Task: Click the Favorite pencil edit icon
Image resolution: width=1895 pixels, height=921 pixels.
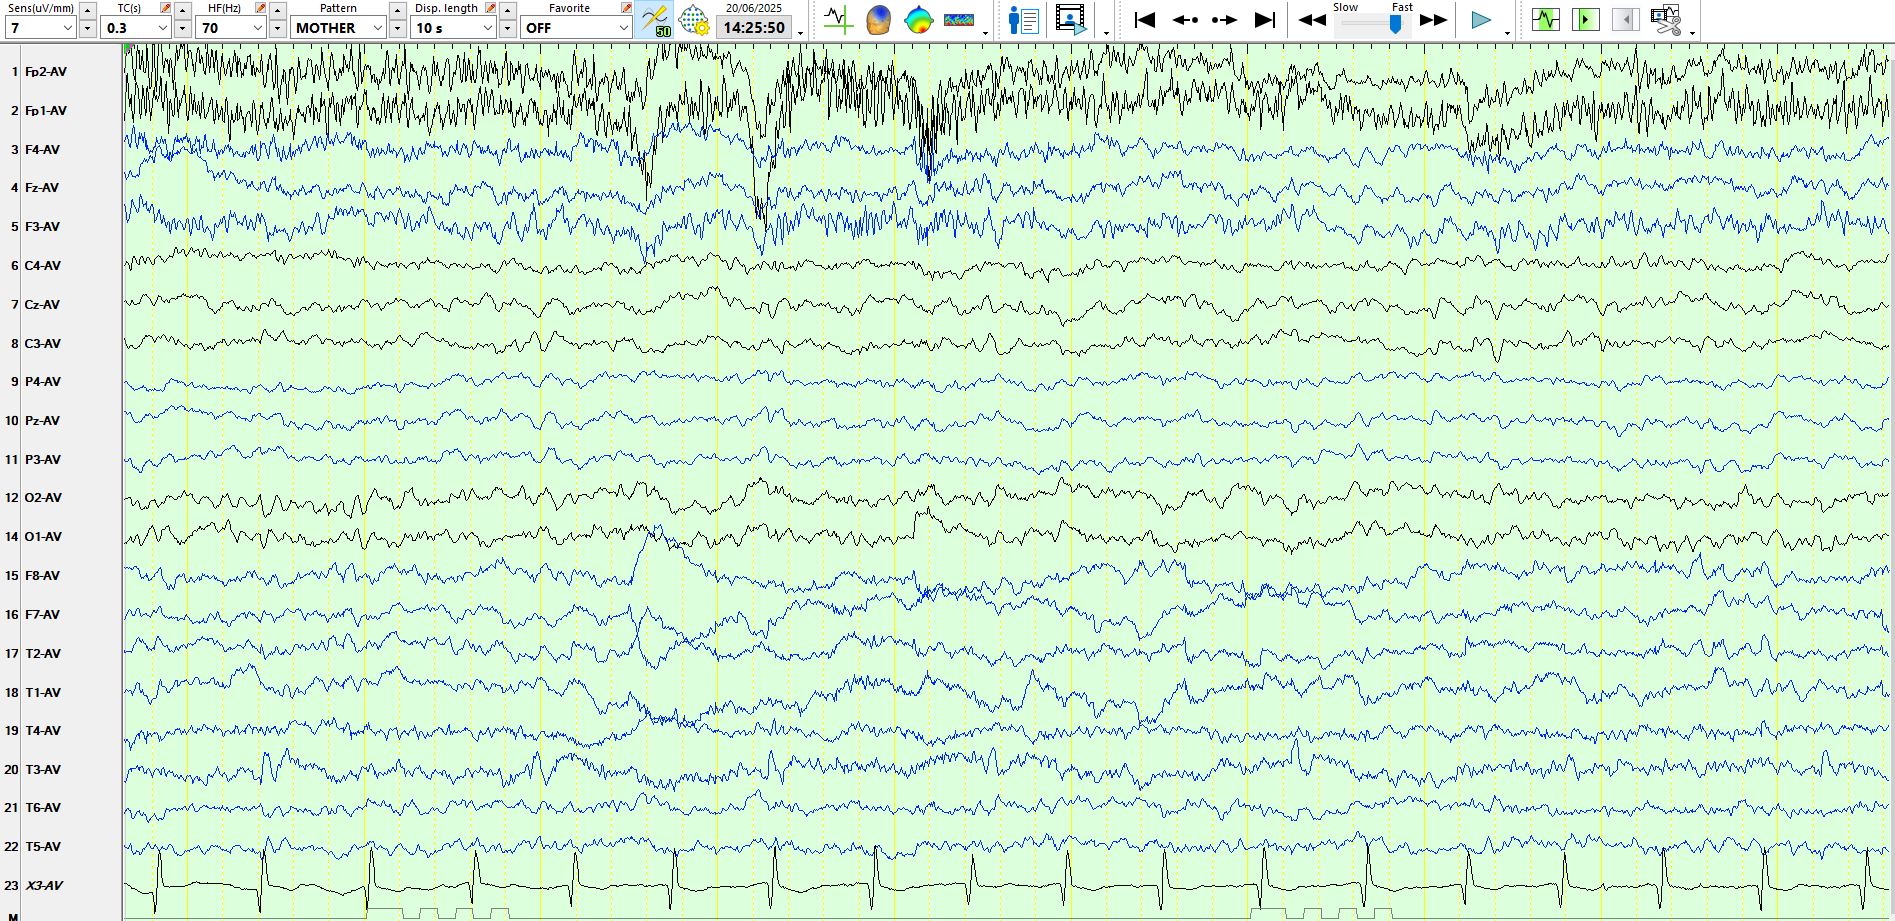Action: coord(626,8)
